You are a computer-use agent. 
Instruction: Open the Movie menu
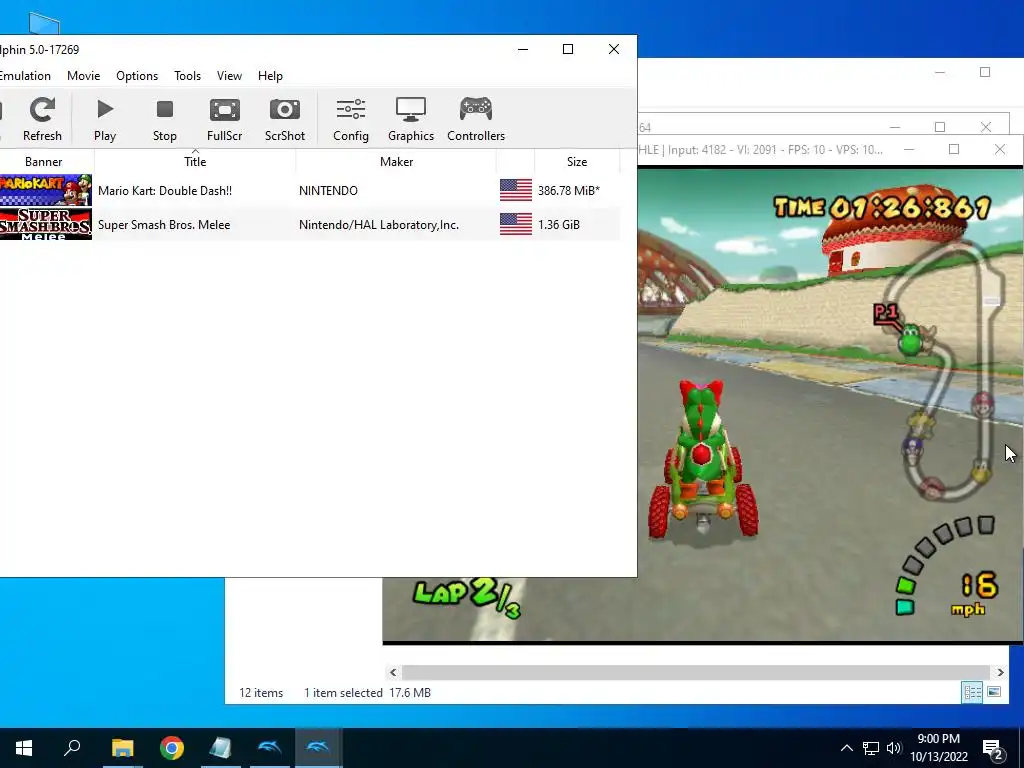pyautogui.click(x=84, y=76)
